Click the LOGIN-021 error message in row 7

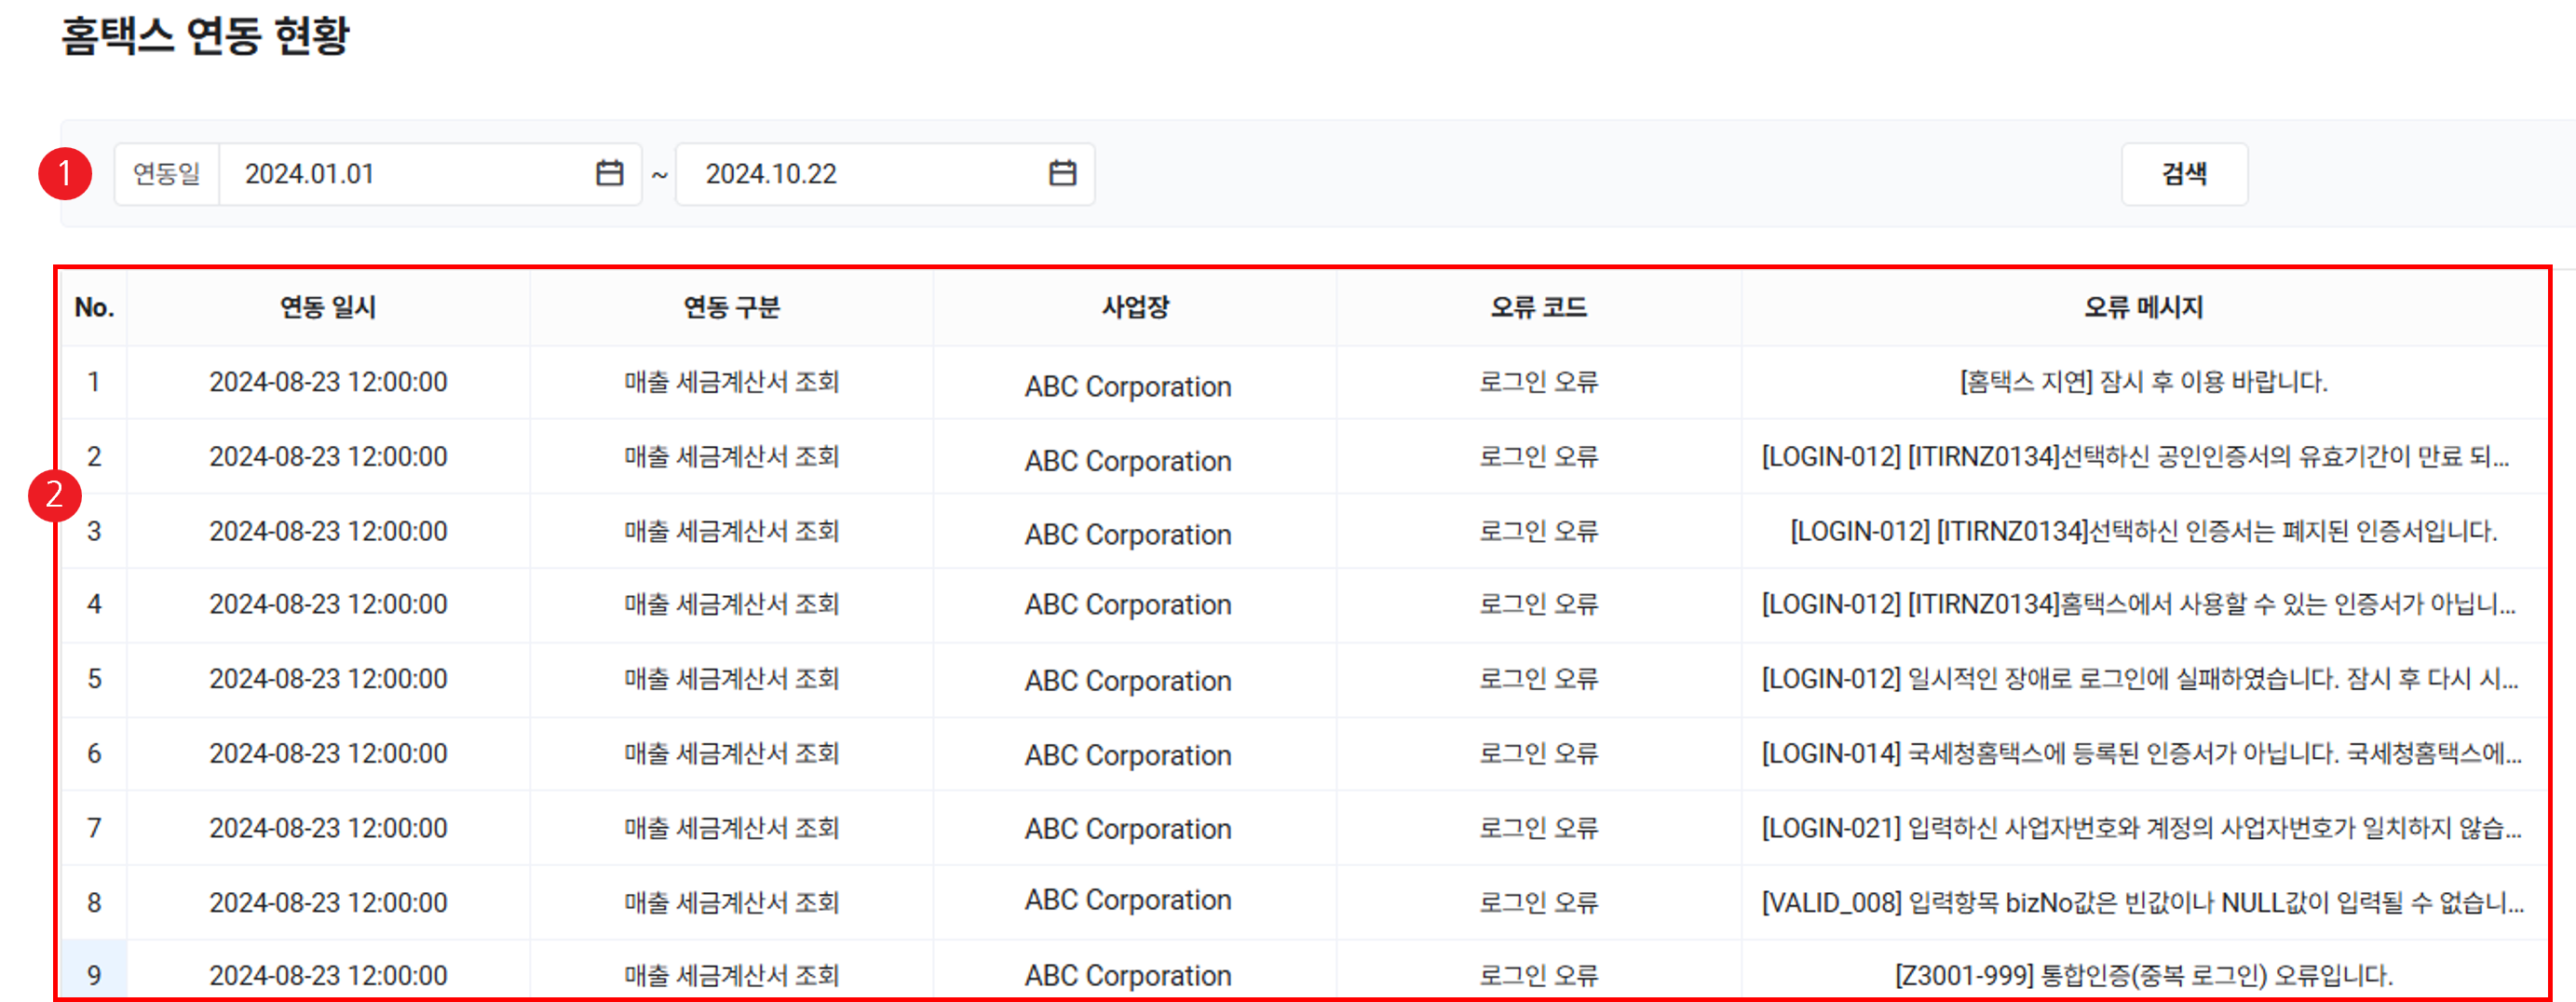tap(2141, 828)
